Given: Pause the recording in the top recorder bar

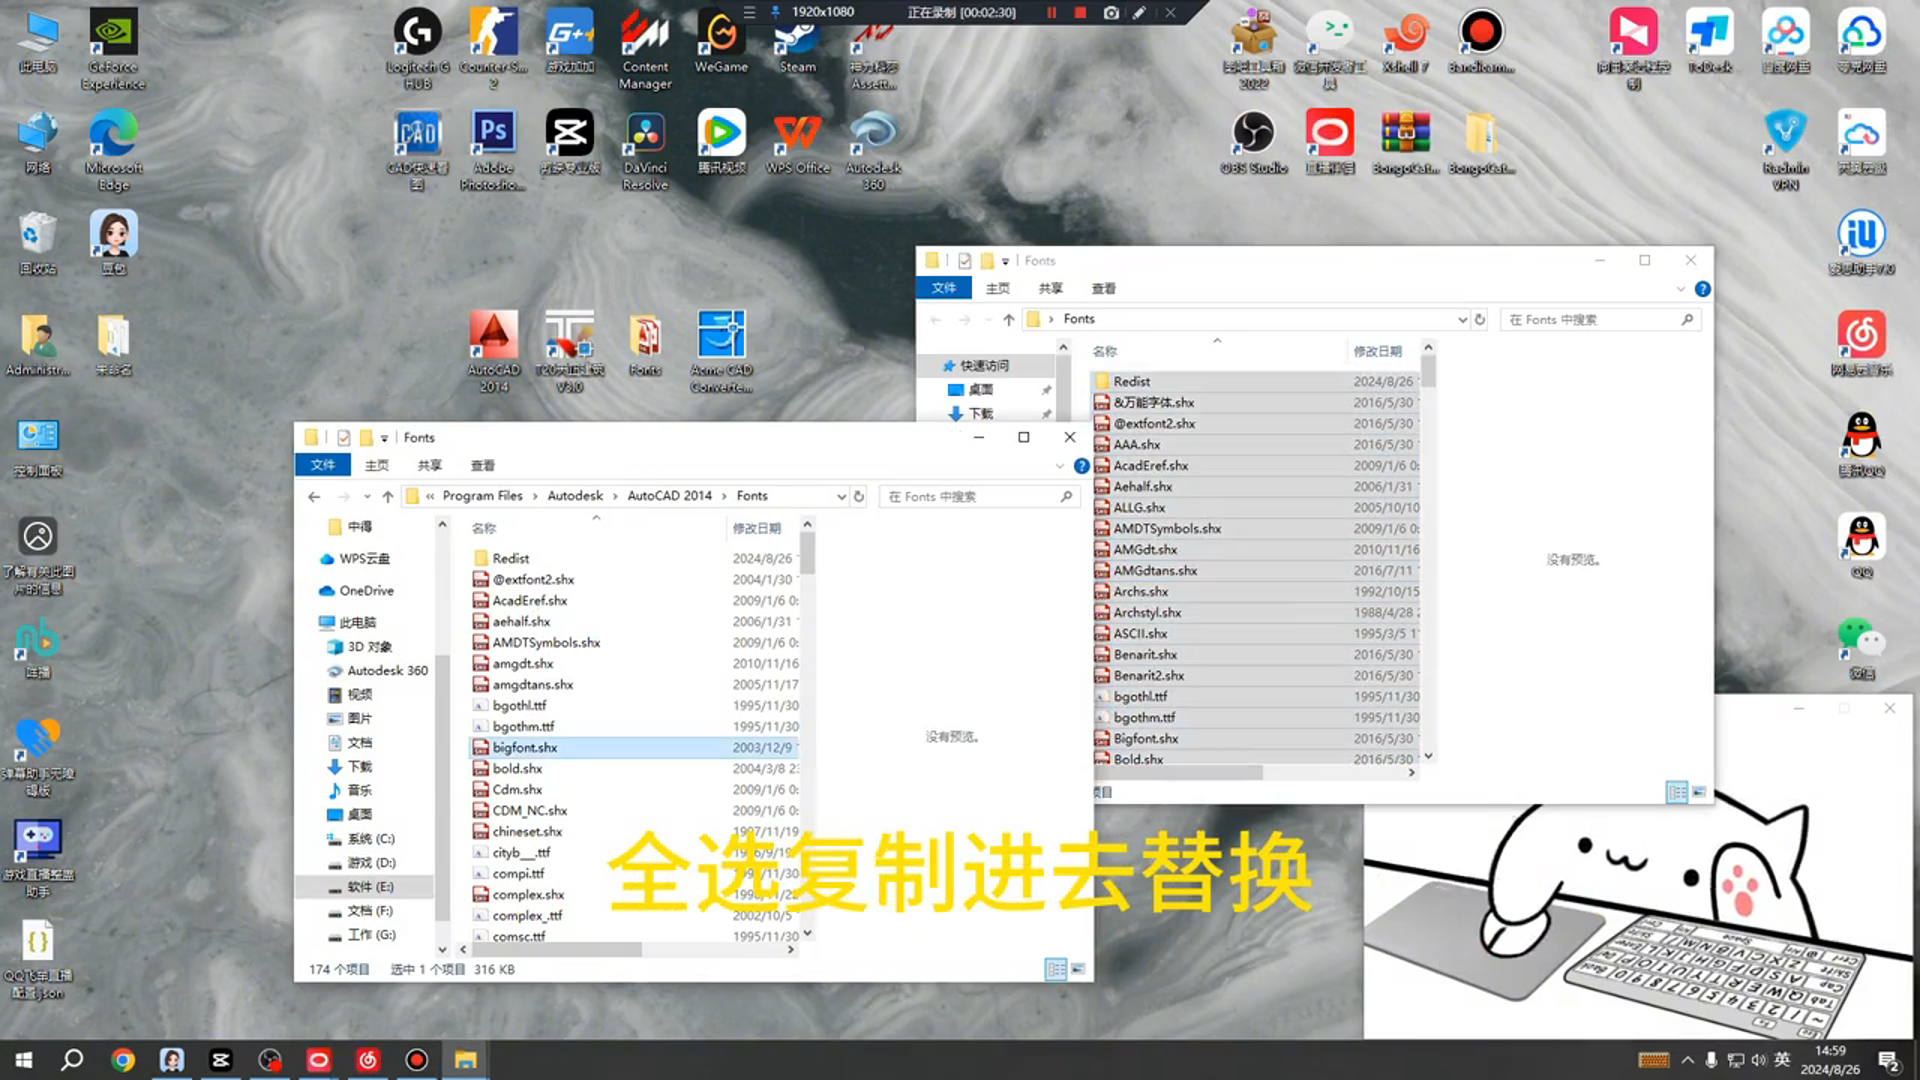Looking at the screenshot, I should pos(1051,13).
